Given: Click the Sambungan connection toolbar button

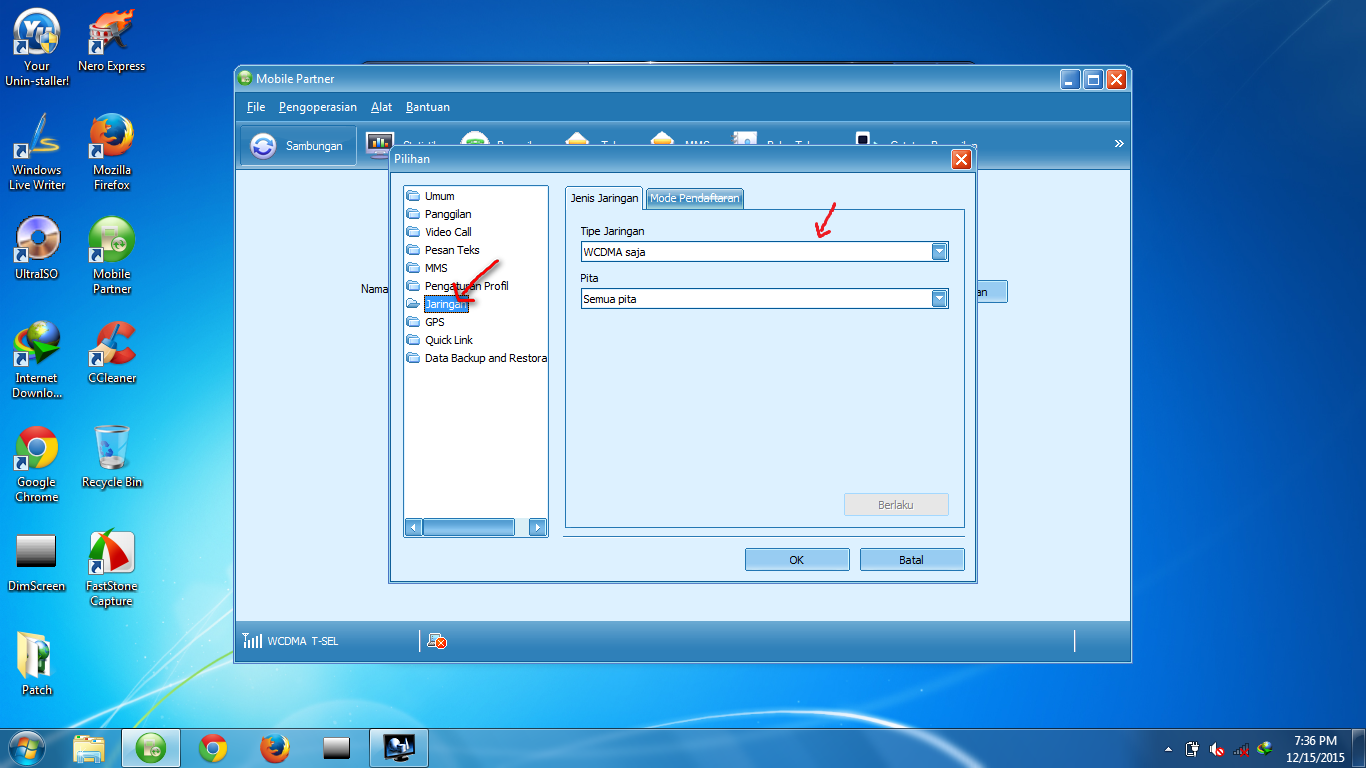Looking at the screenshot, I should click(298, 146).
